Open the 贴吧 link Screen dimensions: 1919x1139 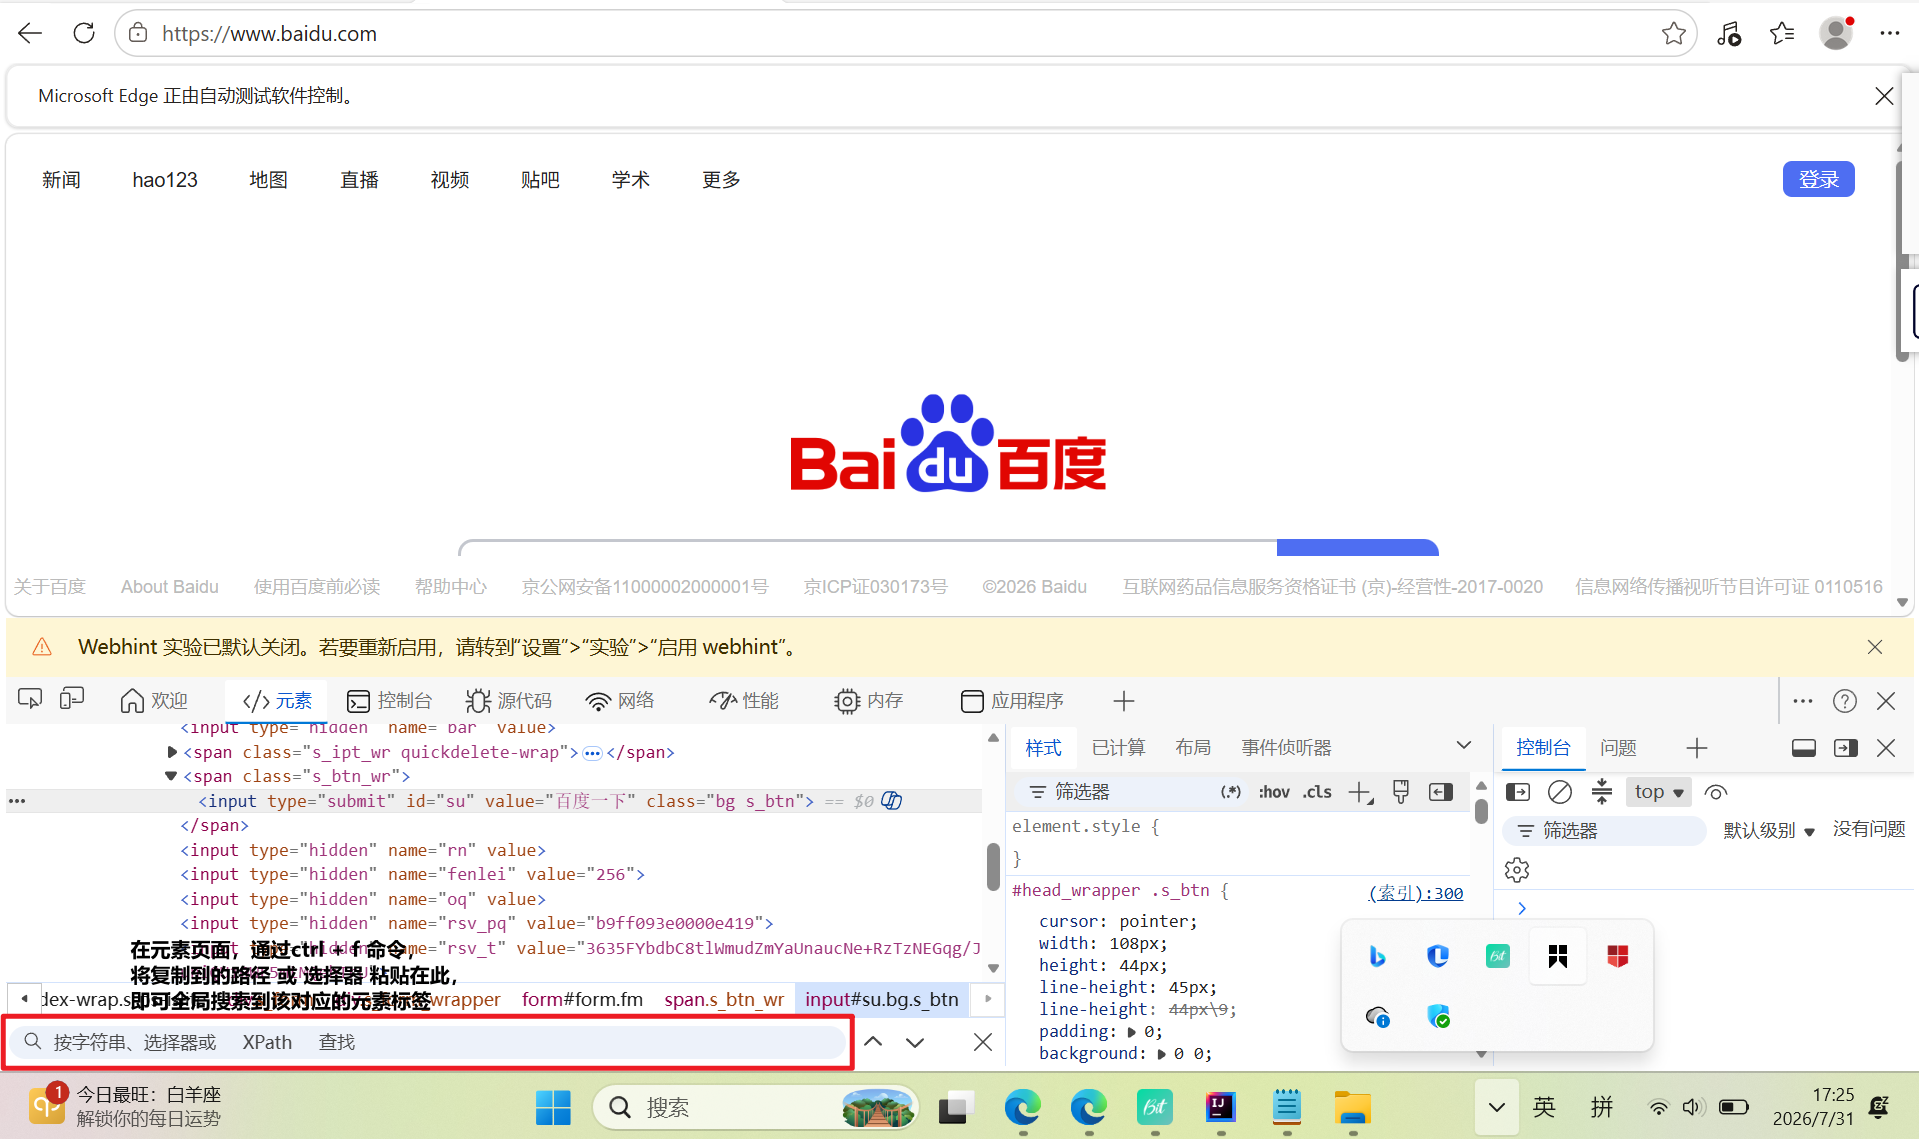point(540,180)
